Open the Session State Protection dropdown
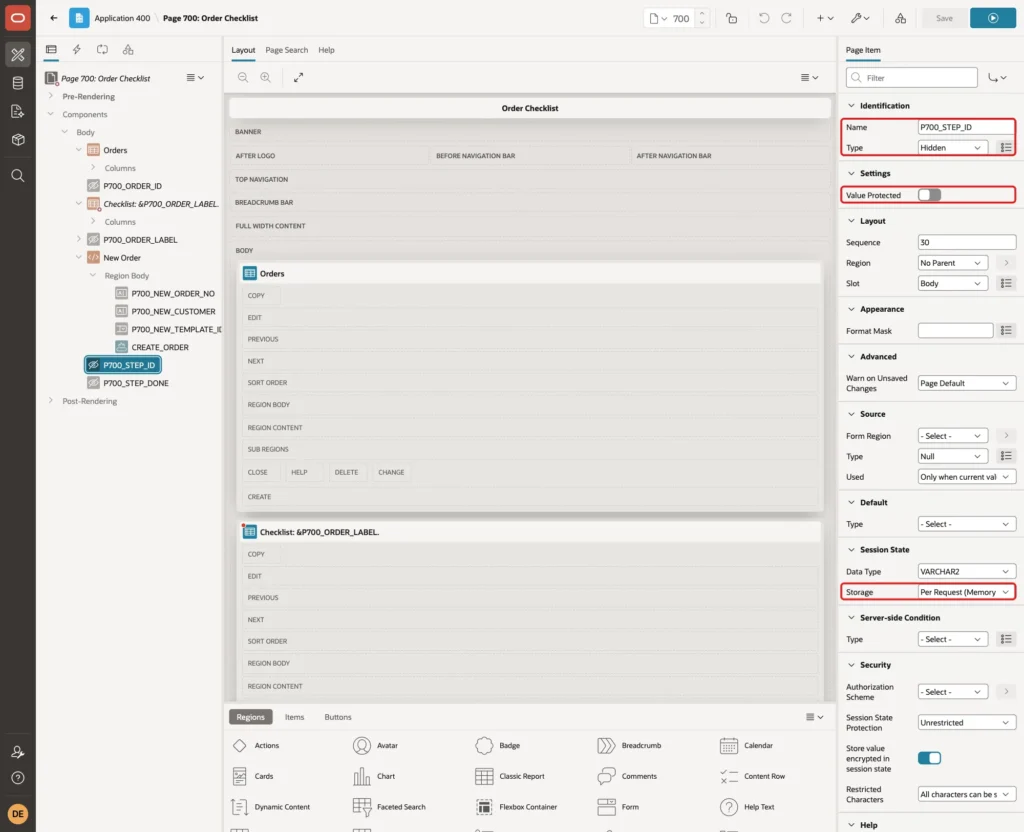The width and height of the screenshot is (1024, 832). click(966, 723)
